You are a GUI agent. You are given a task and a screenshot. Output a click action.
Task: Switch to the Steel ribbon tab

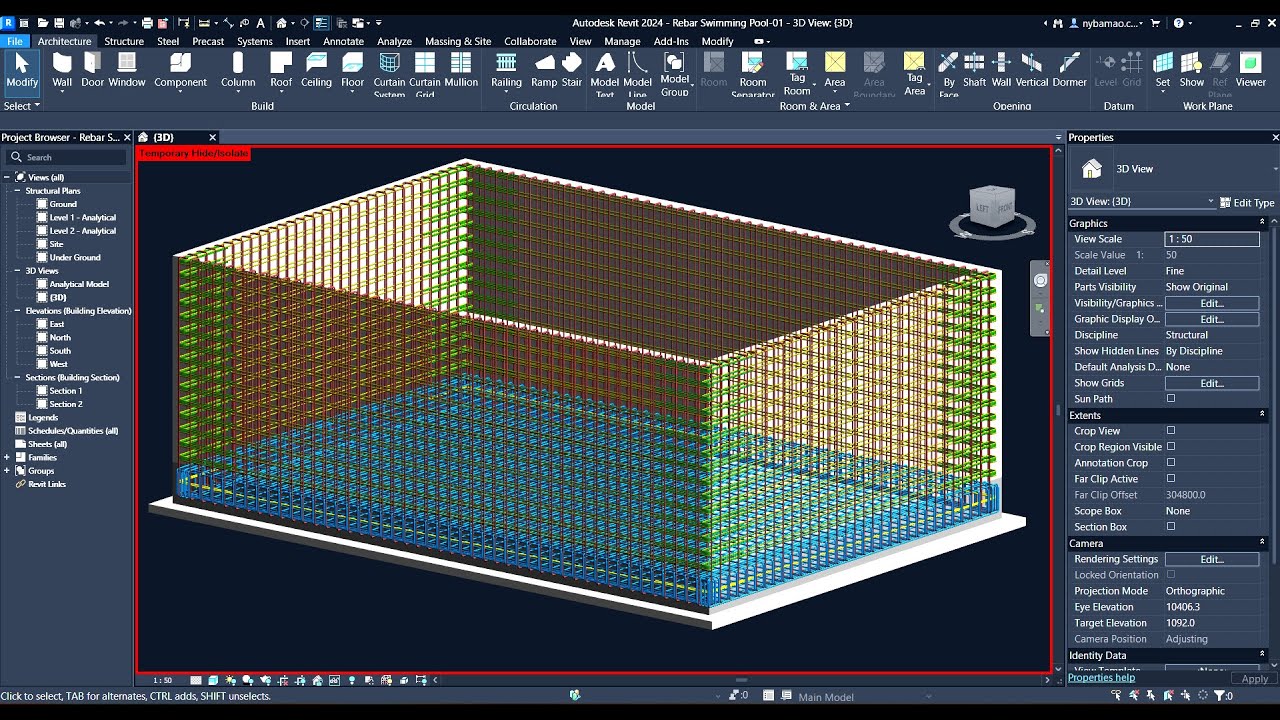(x=168, y=41)
